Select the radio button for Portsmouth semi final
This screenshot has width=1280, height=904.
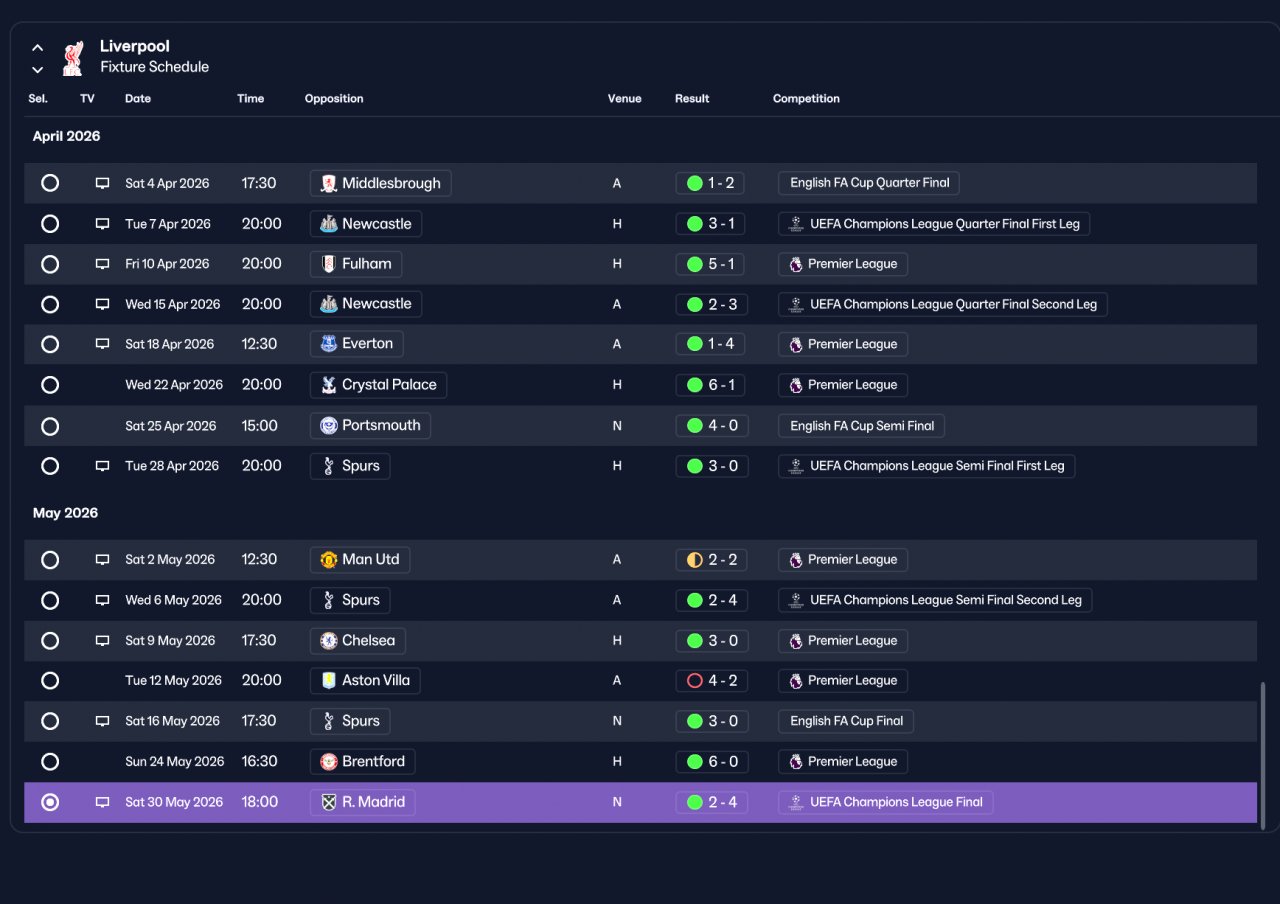click(x=50, y=426)
